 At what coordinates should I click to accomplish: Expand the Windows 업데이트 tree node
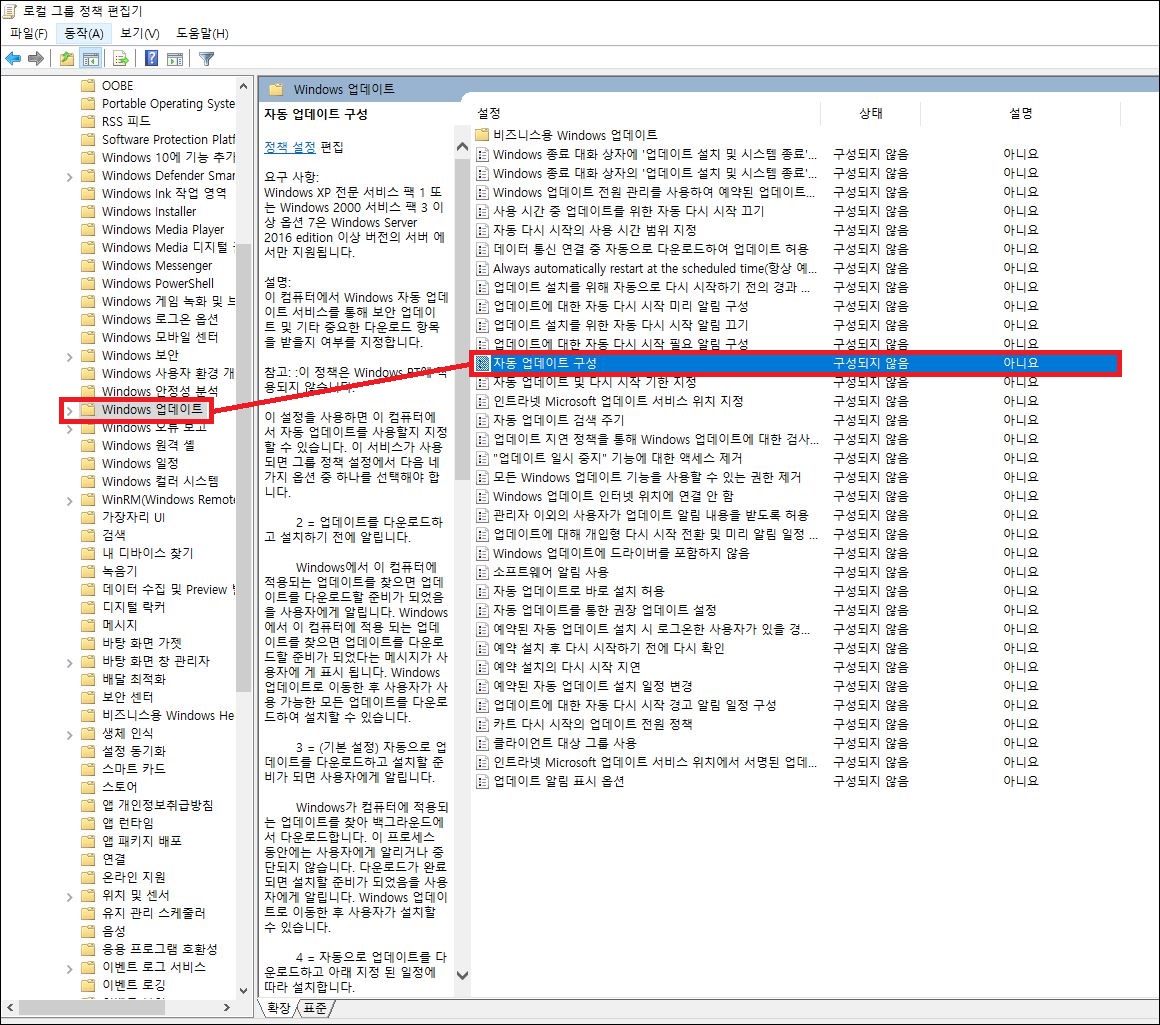[x=70, y=410]
